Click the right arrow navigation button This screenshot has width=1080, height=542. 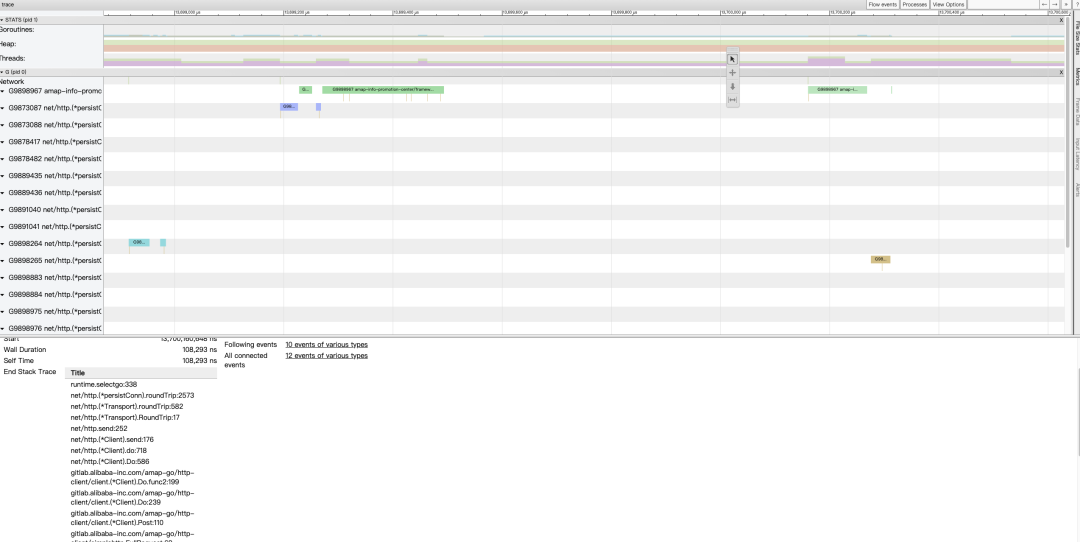click(1055, 5)
